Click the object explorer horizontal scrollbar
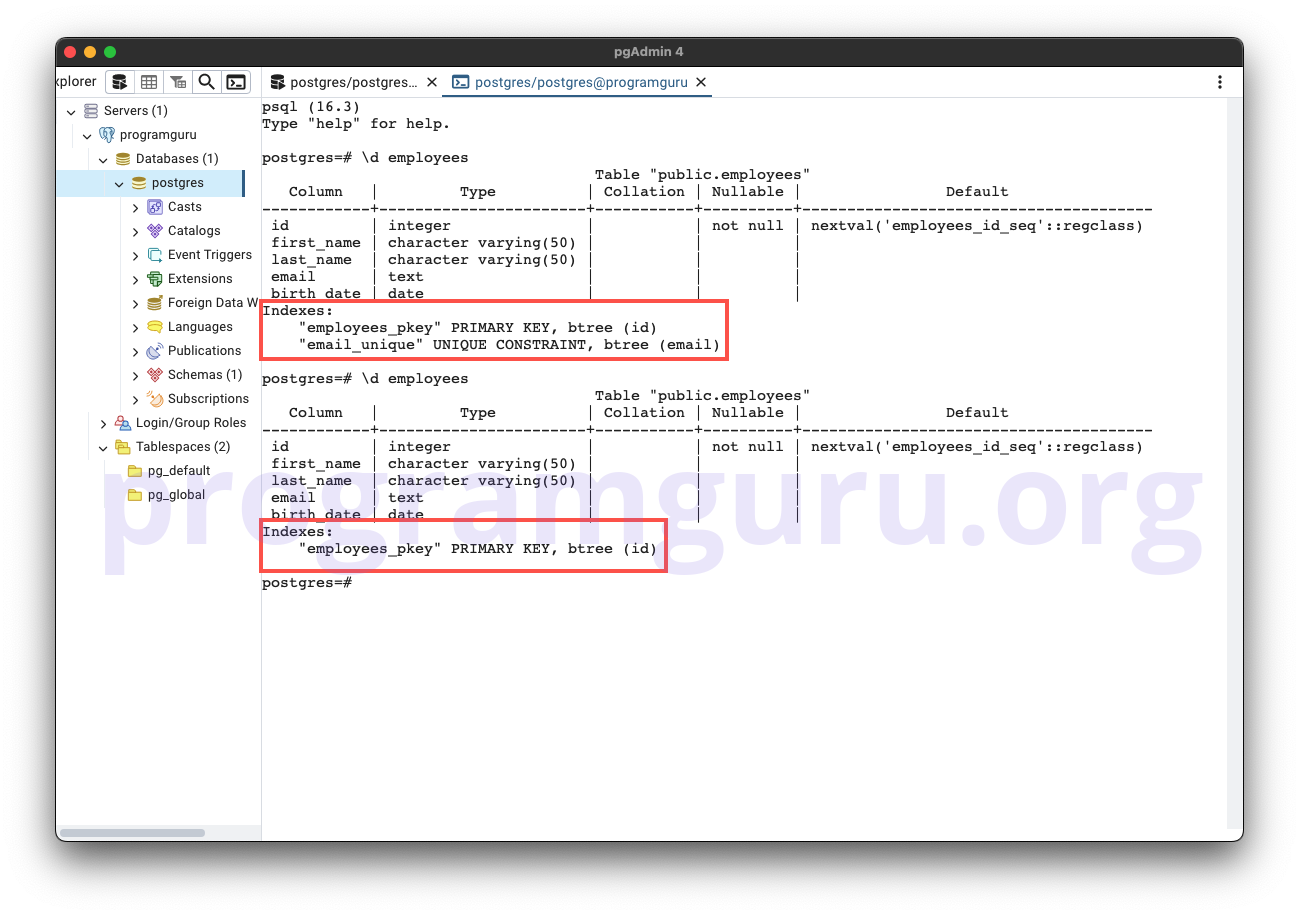The height and width of the screenshot is (915, 1299). click(x=132, y=833)
